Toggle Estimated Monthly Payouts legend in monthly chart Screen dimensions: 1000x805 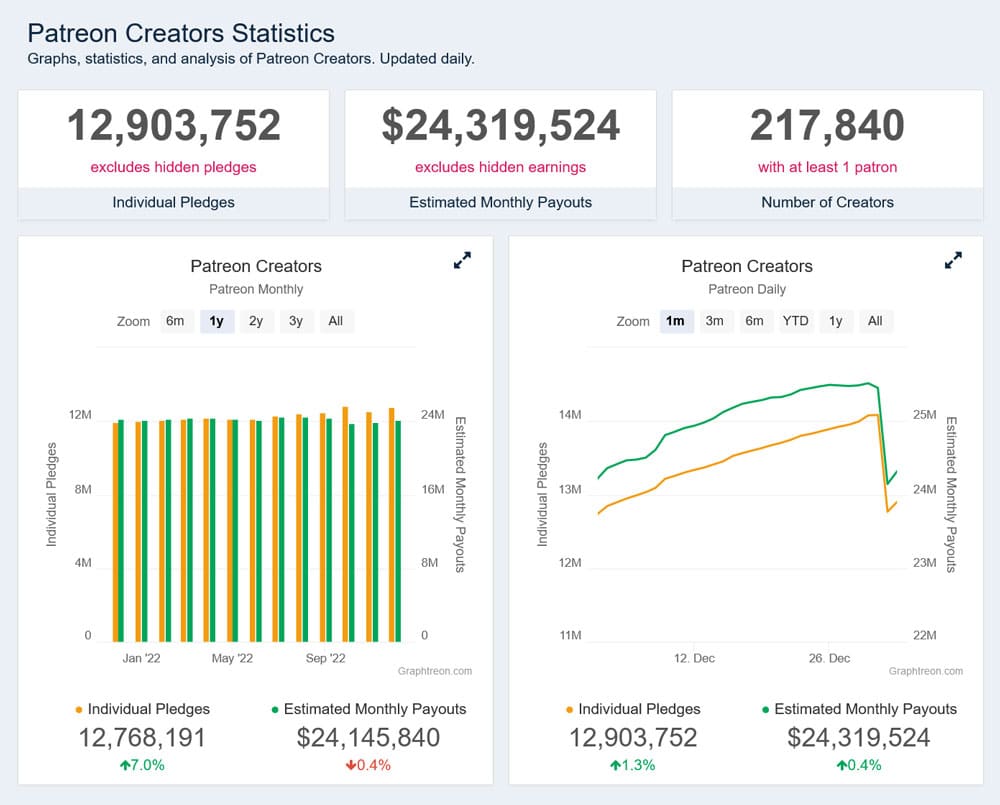point(368,709)
